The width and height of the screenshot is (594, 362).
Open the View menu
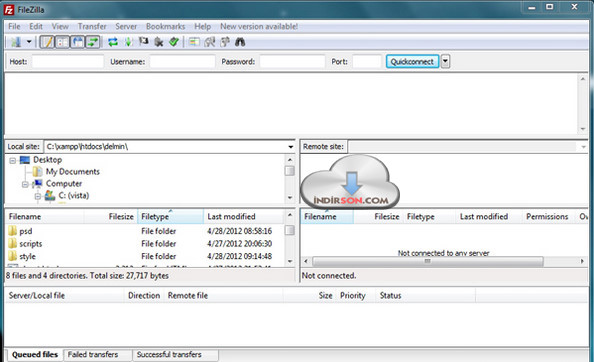tap(60, 27)
